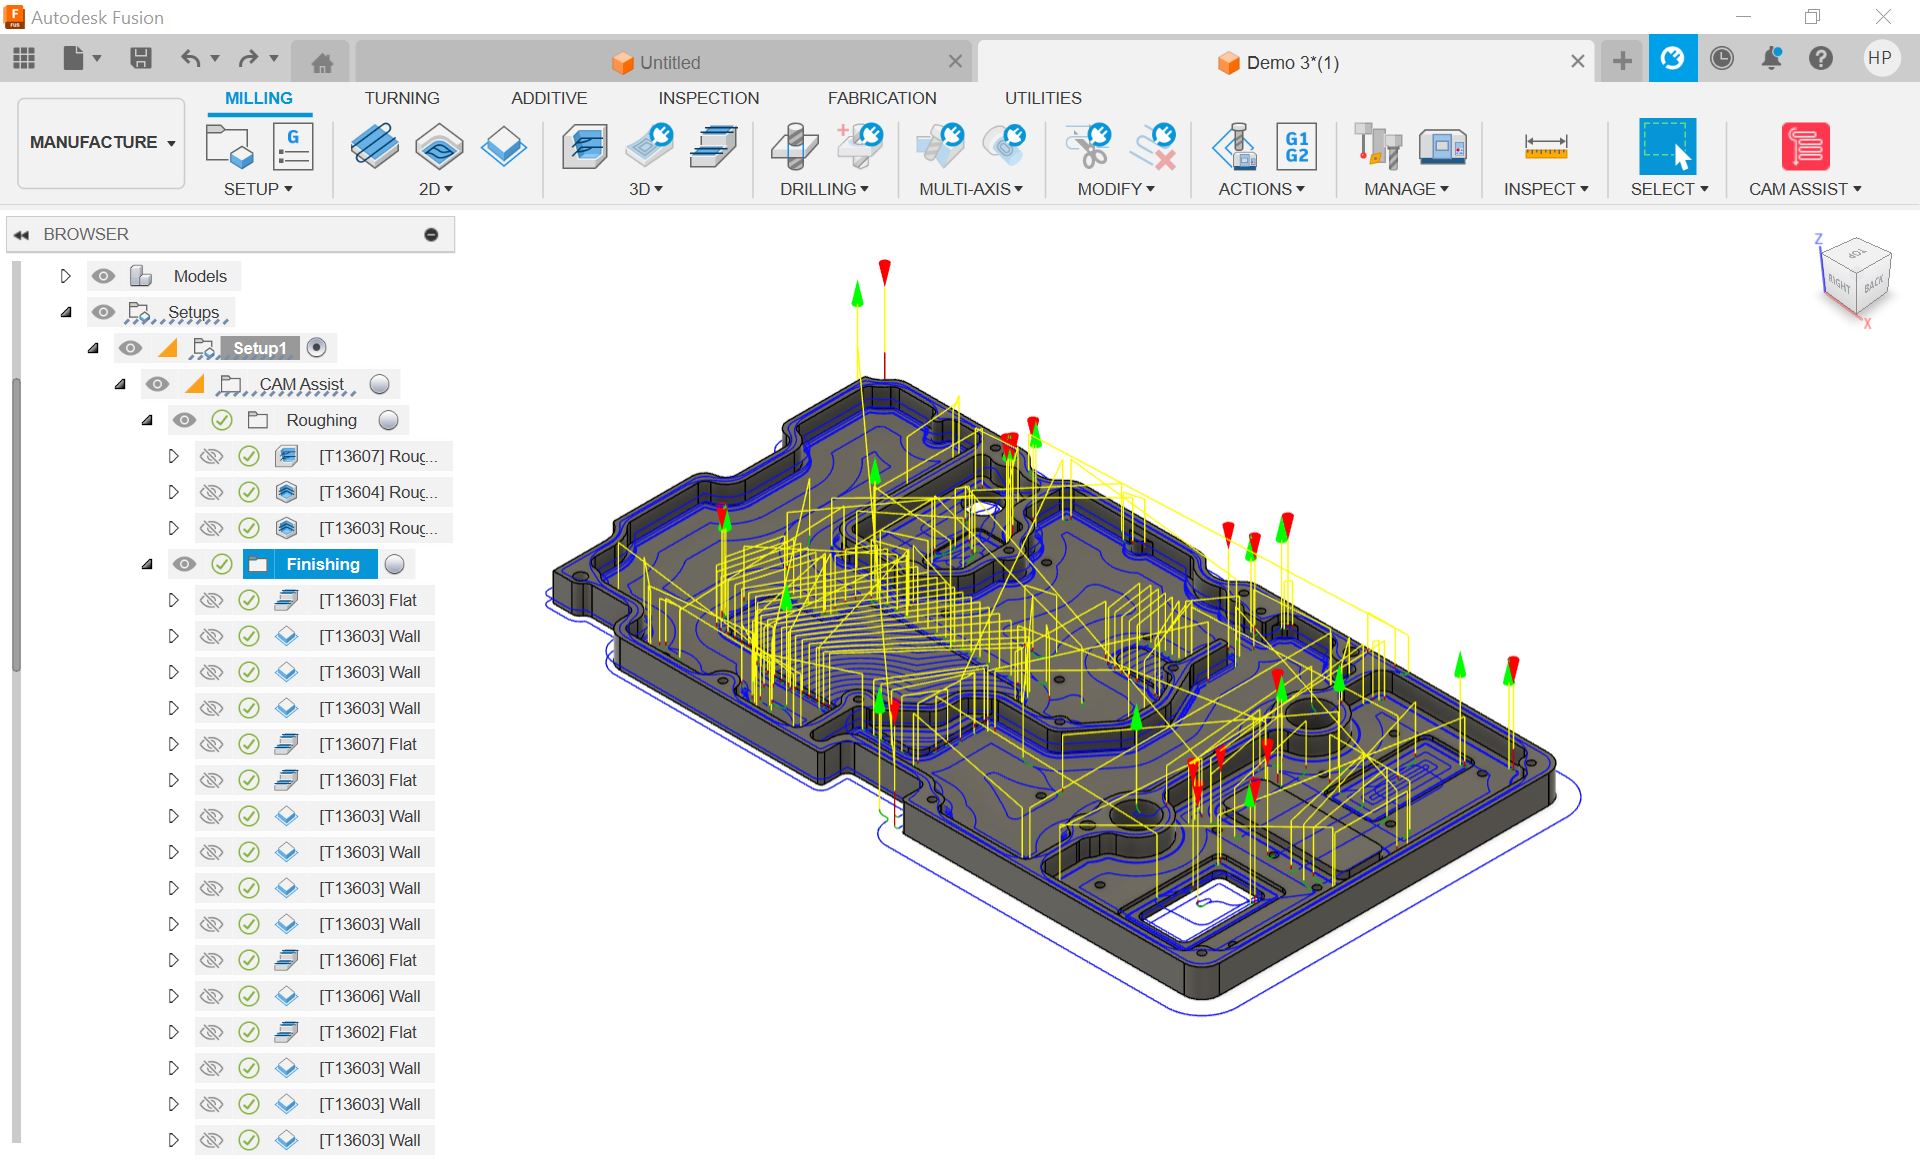Screen dimensions: 1920x1172
Task: Switch to the ADDITIVE tab
Action: click(x=549, y=98)
